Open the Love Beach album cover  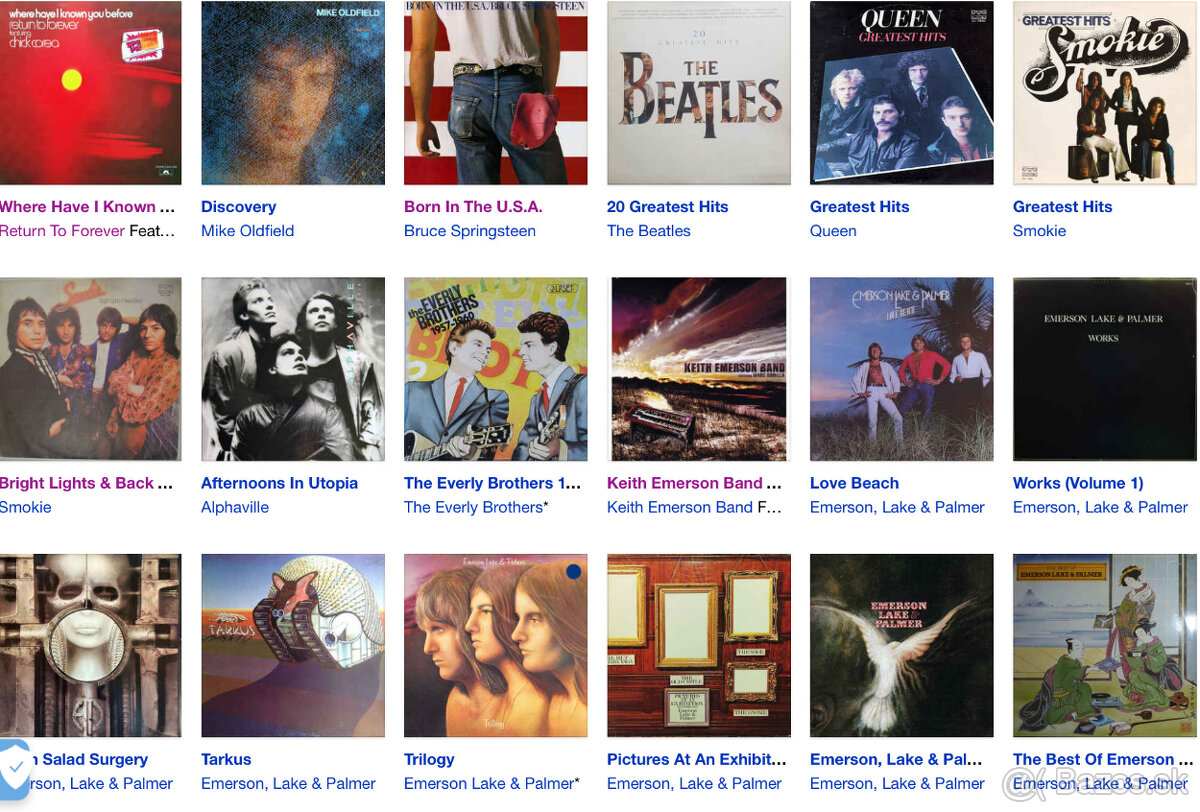pos(902,369)
